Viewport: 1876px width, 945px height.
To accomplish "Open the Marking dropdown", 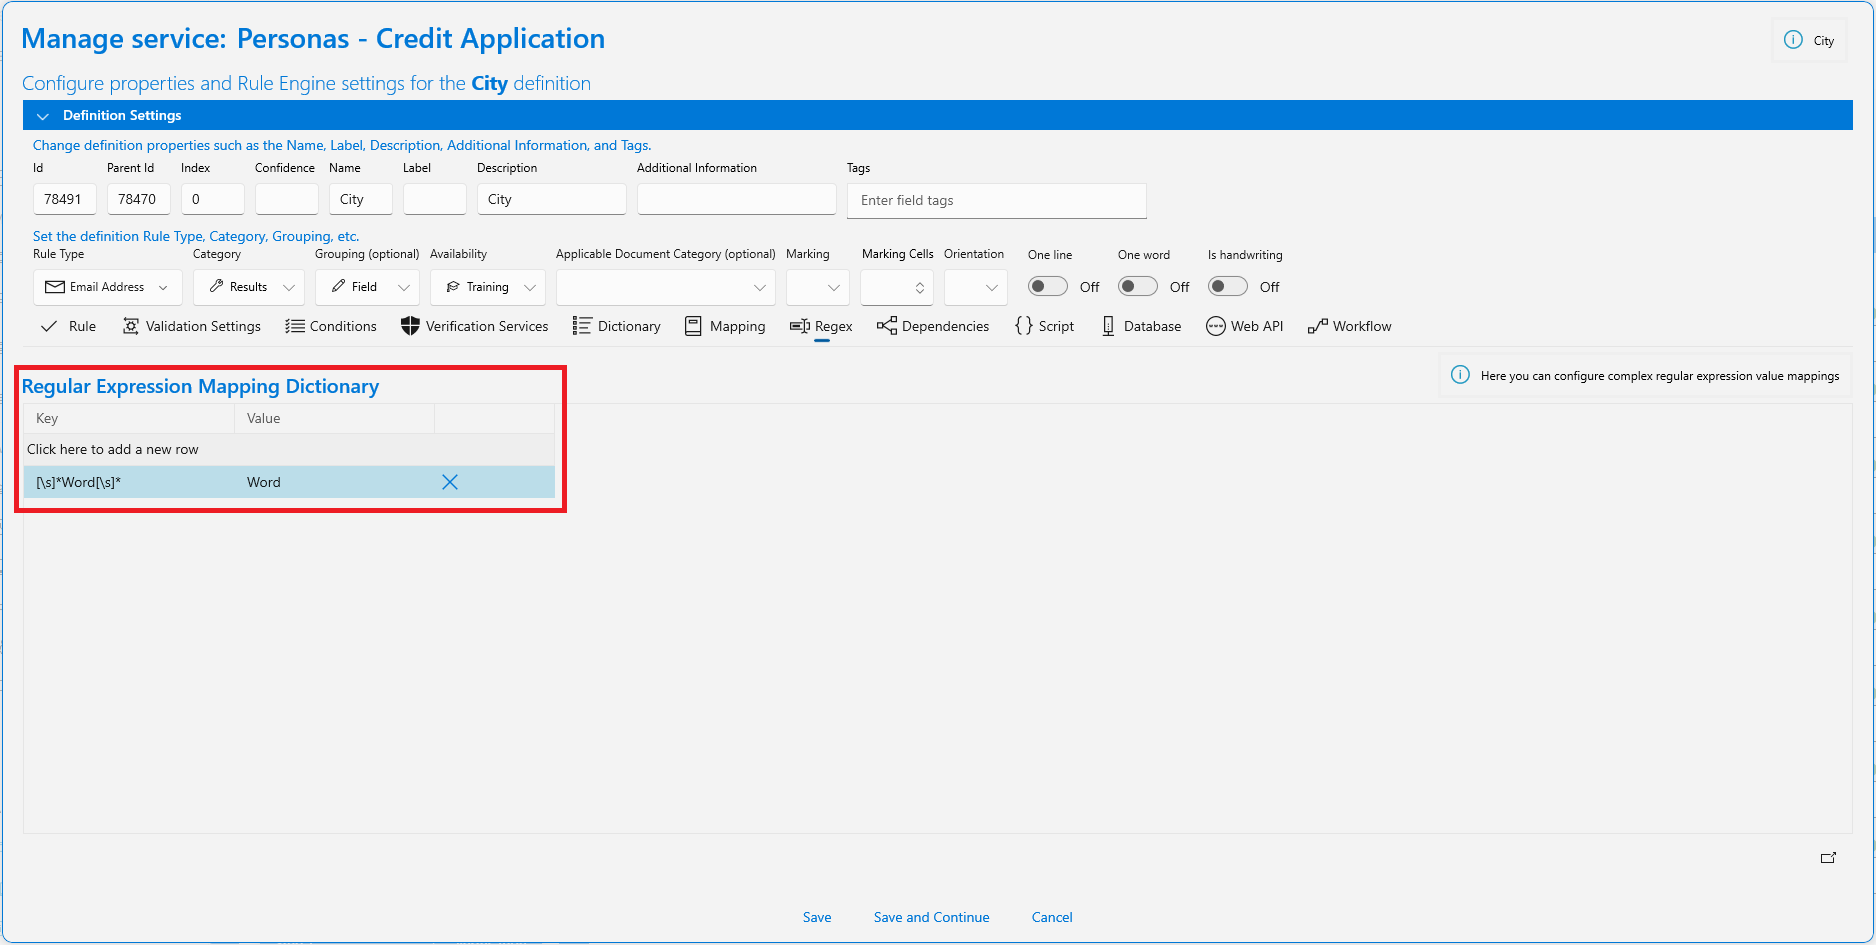I will pos(818,288).
